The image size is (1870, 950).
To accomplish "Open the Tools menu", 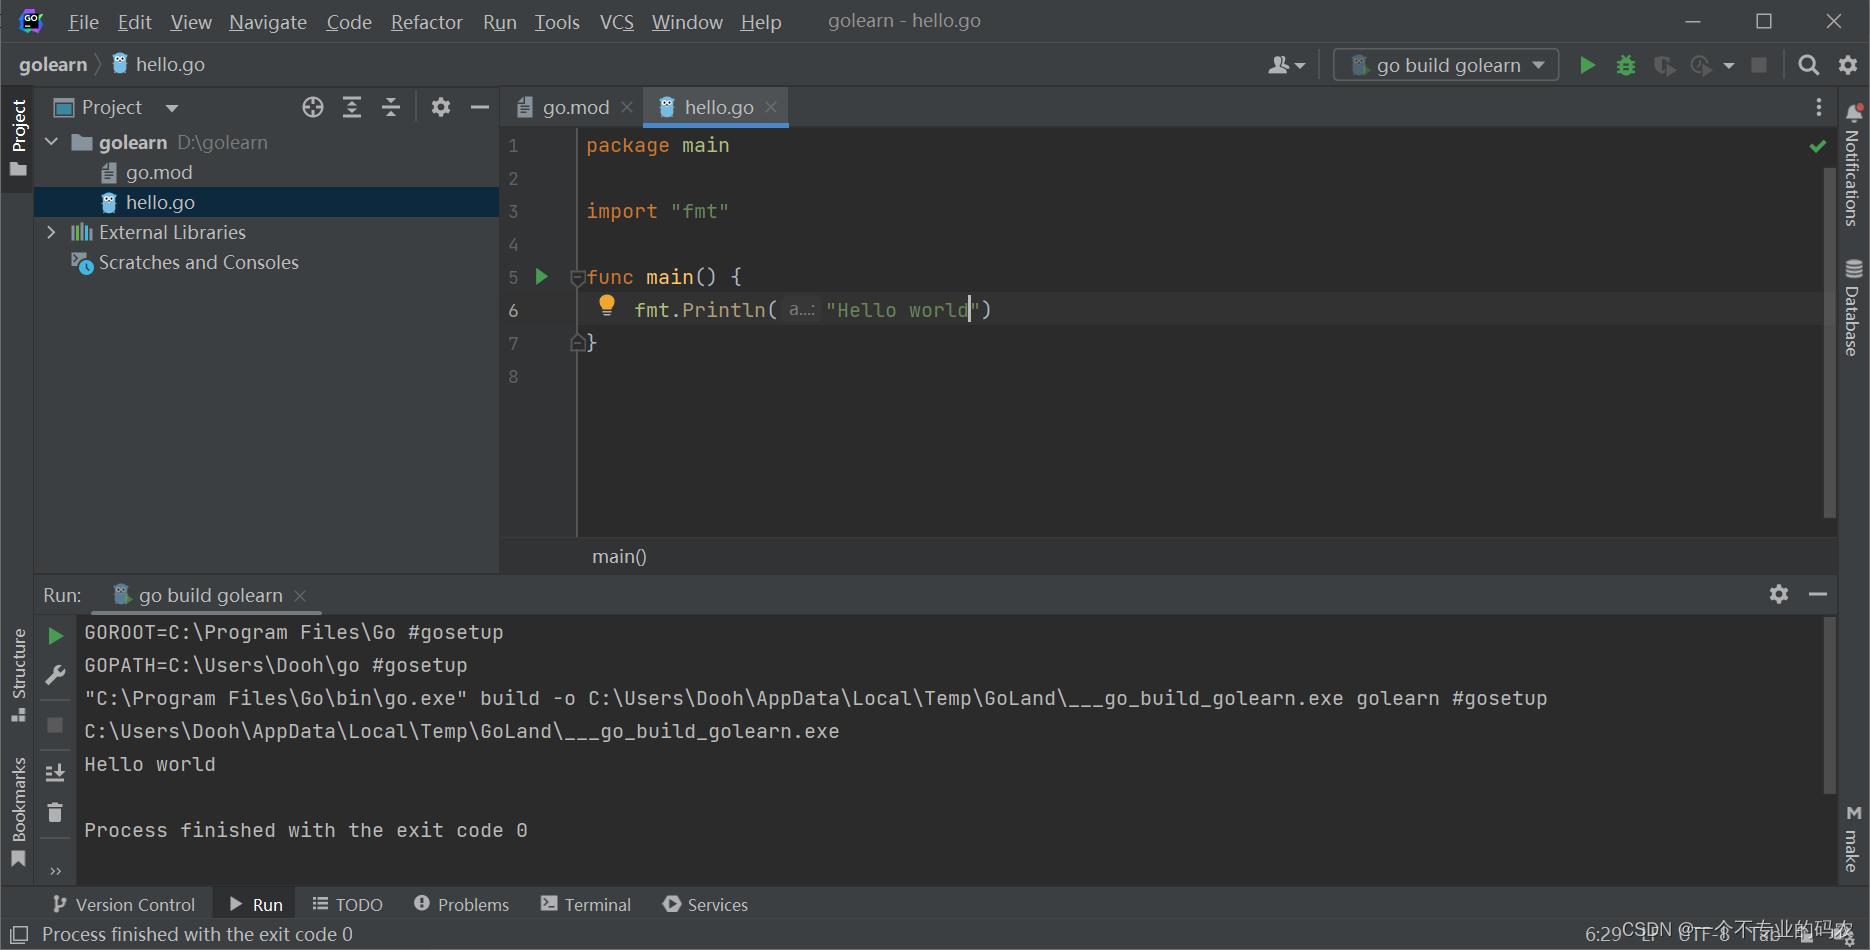I will (x=557, y=22).
